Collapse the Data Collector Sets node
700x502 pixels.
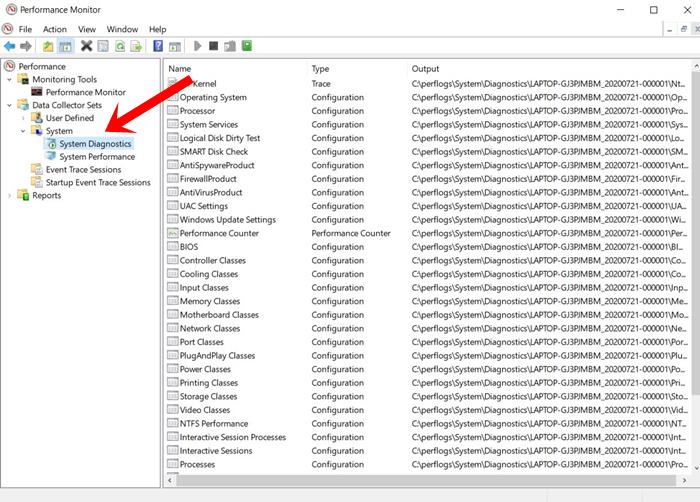pyautogui.click(x=9, y=105)
